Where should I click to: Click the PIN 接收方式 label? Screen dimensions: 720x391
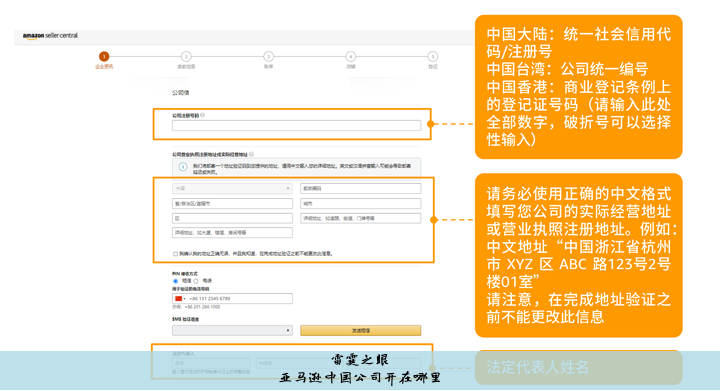pyautogui.click(x=185, y=274)
